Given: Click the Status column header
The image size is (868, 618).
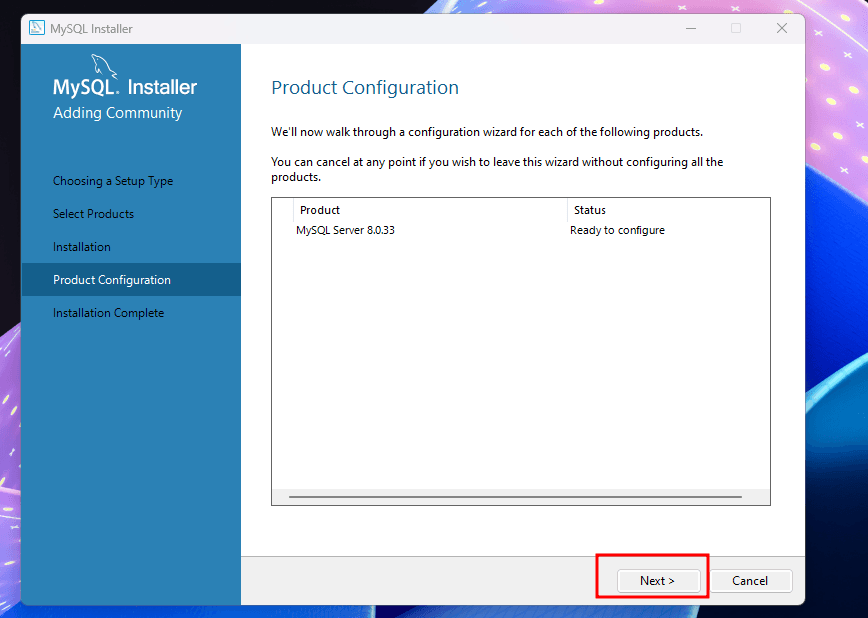Looking at the screenshot, I should 590,210.
